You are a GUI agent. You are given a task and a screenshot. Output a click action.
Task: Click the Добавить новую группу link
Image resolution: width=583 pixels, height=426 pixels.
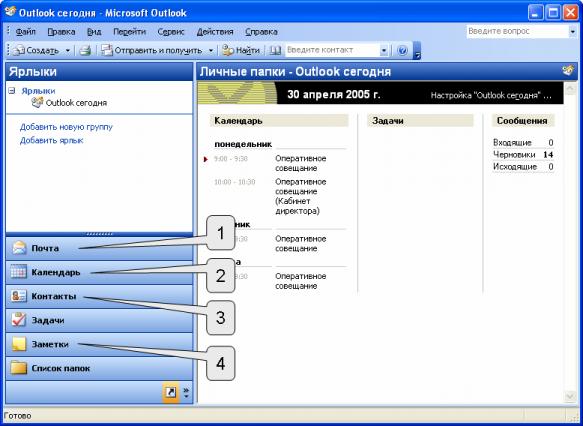click(x=66, y=127)
